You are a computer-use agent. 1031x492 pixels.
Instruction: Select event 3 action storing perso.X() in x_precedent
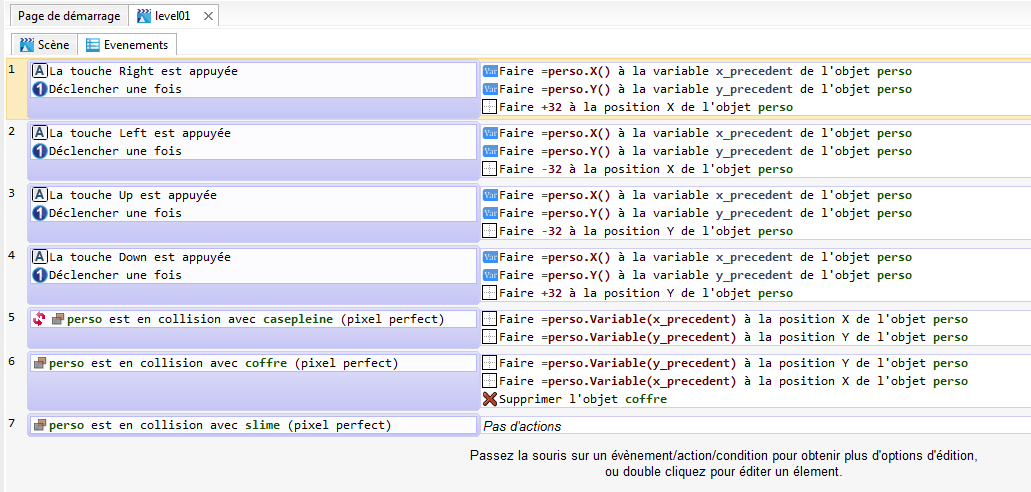[706, 195]
